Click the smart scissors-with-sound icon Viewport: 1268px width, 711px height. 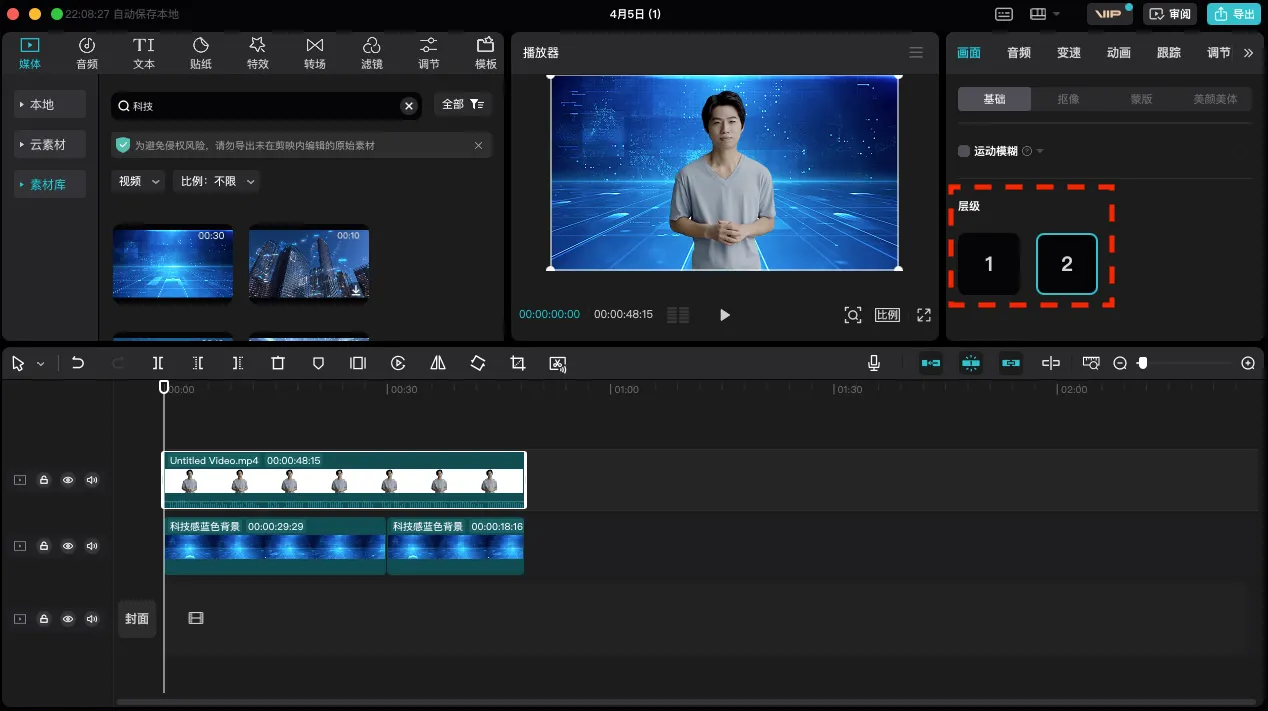[558, 364]
